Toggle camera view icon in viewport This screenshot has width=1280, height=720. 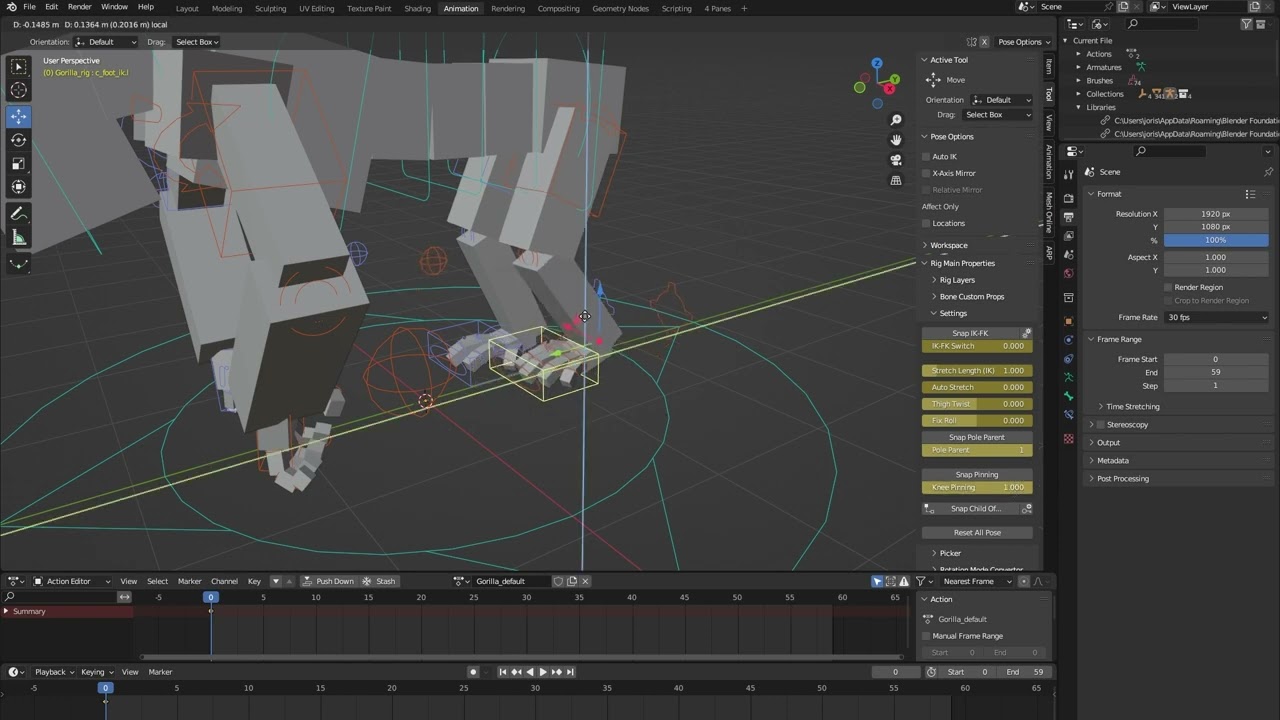pos(896,159)
